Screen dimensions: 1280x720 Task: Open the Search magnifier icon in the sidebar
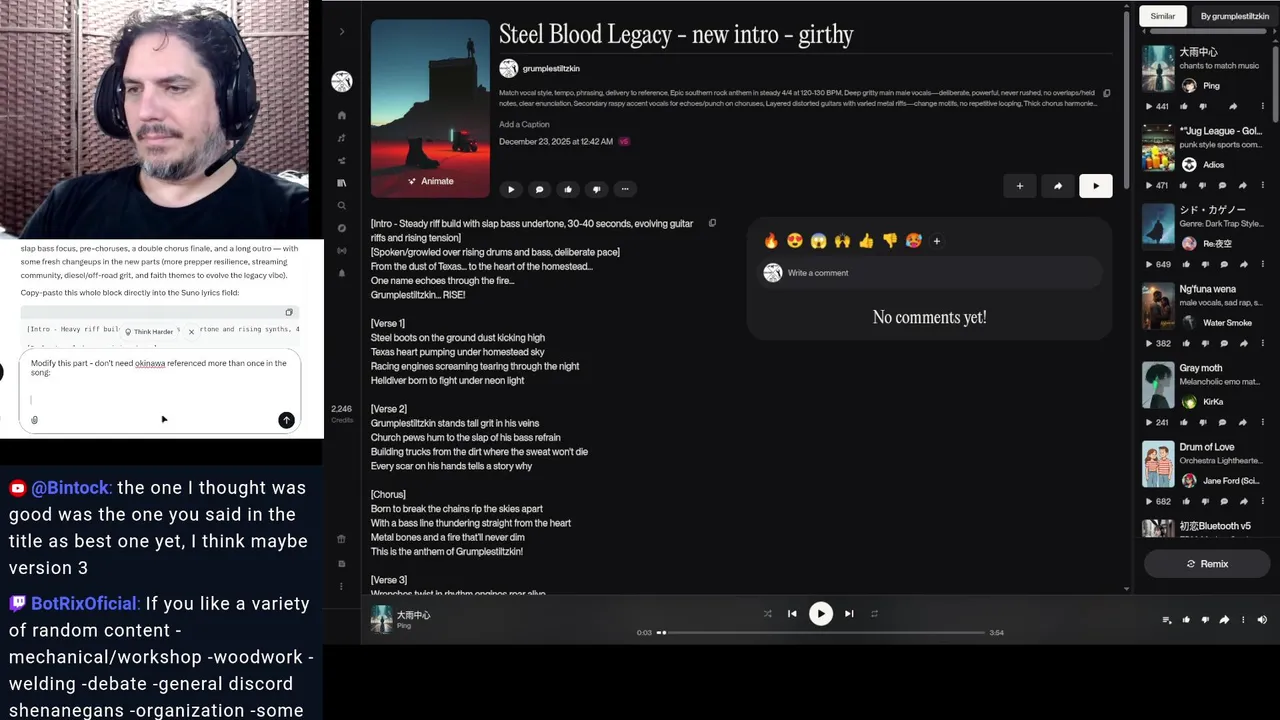(342, 206)
